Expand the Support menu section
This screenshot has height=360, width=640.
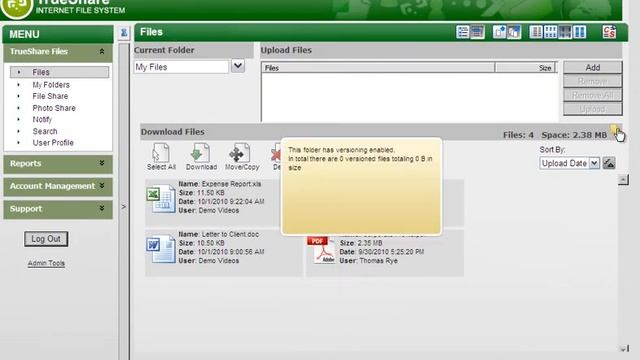102,209
